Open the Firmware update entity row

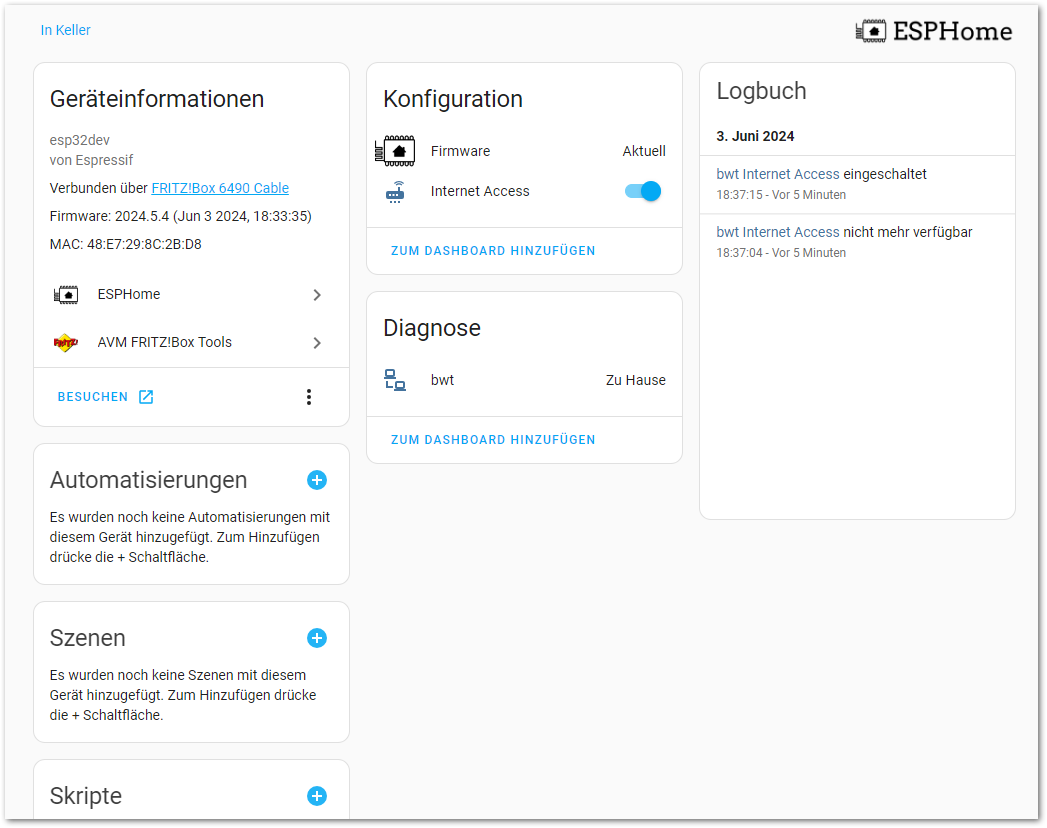(x=525, y=152)
